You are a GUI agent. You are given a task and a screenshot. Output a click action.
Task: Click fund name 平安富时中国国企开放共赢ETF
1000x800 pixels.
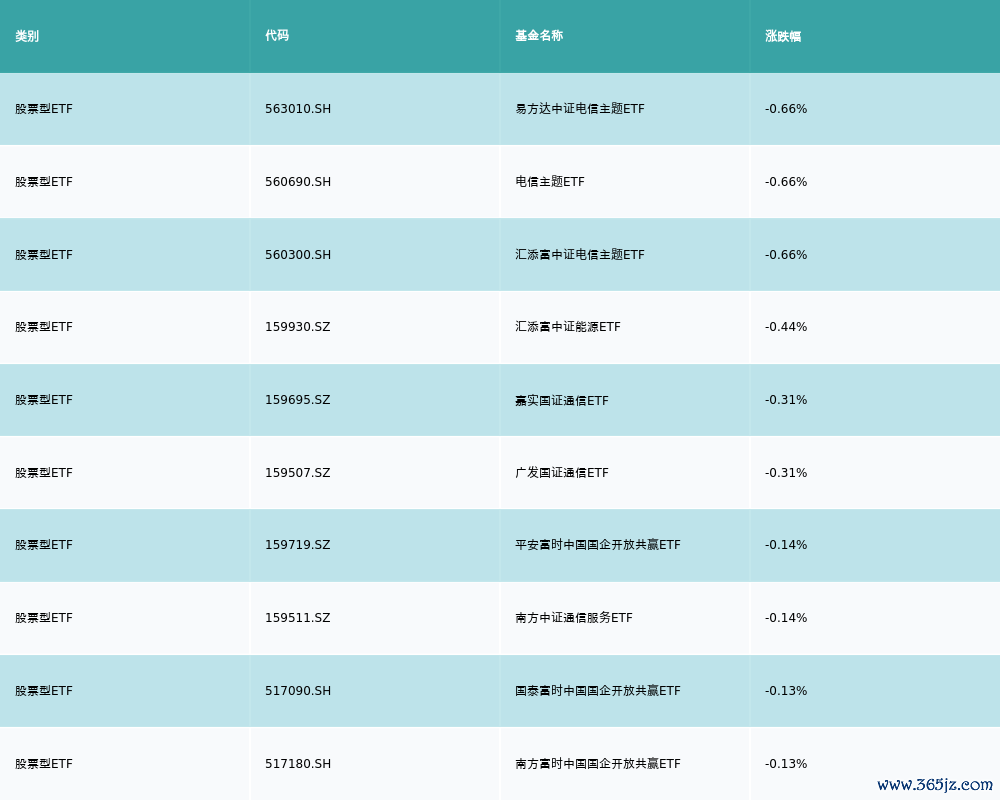coord(598,545)
